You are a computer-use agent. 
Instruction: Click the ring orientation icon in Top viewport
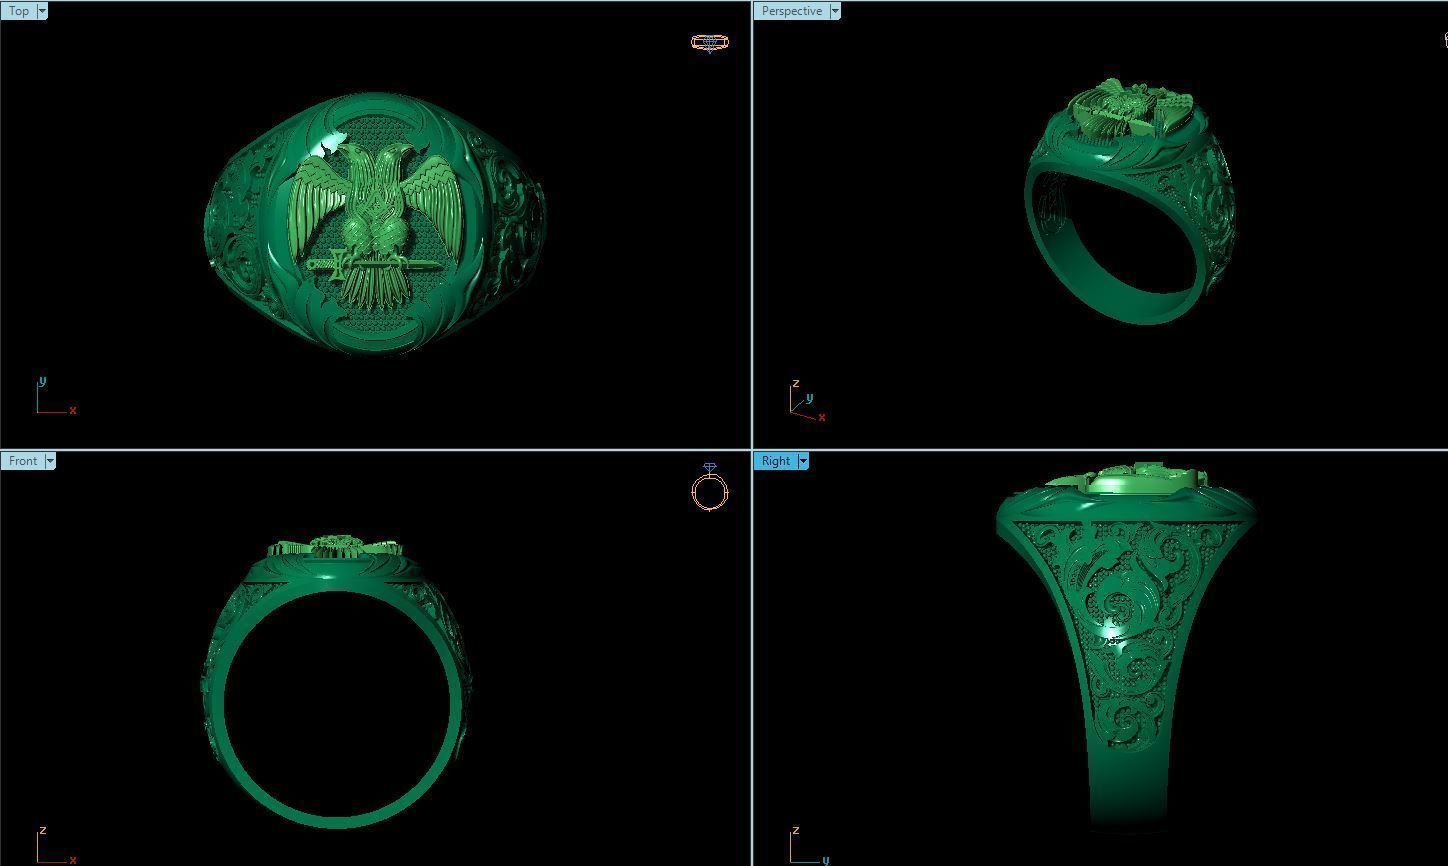point(710,42)
